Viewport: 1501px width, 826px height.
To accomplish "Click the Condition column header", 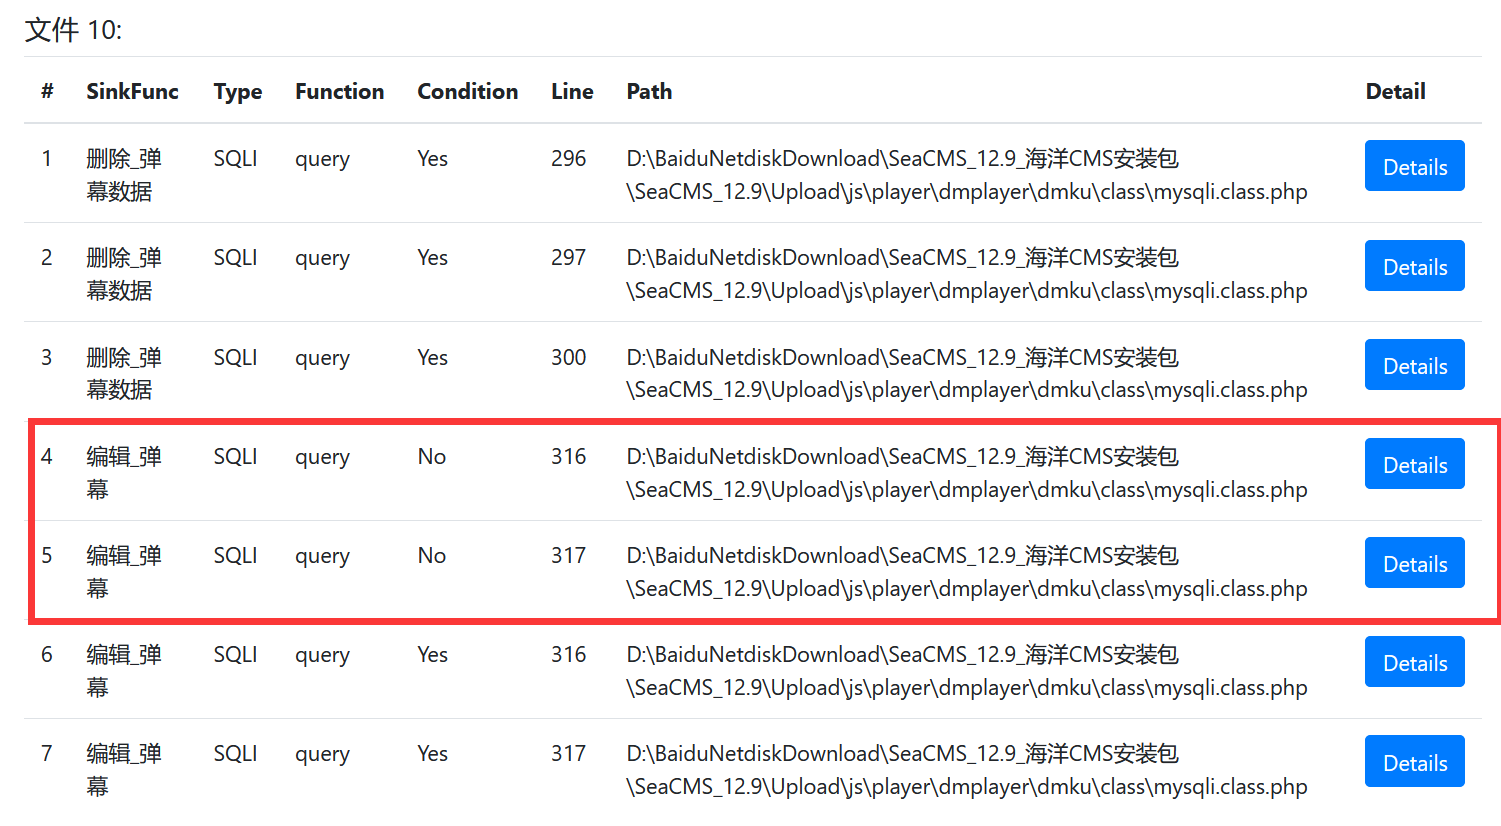I will (467, 92).
